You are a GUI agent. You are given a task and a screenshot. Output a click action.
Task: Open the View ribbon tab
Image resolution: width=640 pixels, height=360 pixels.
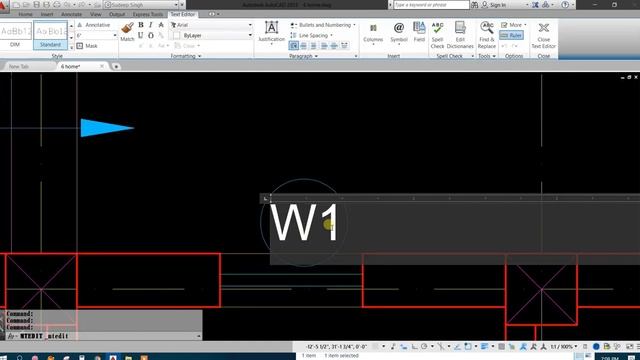(x=96, y=14)
